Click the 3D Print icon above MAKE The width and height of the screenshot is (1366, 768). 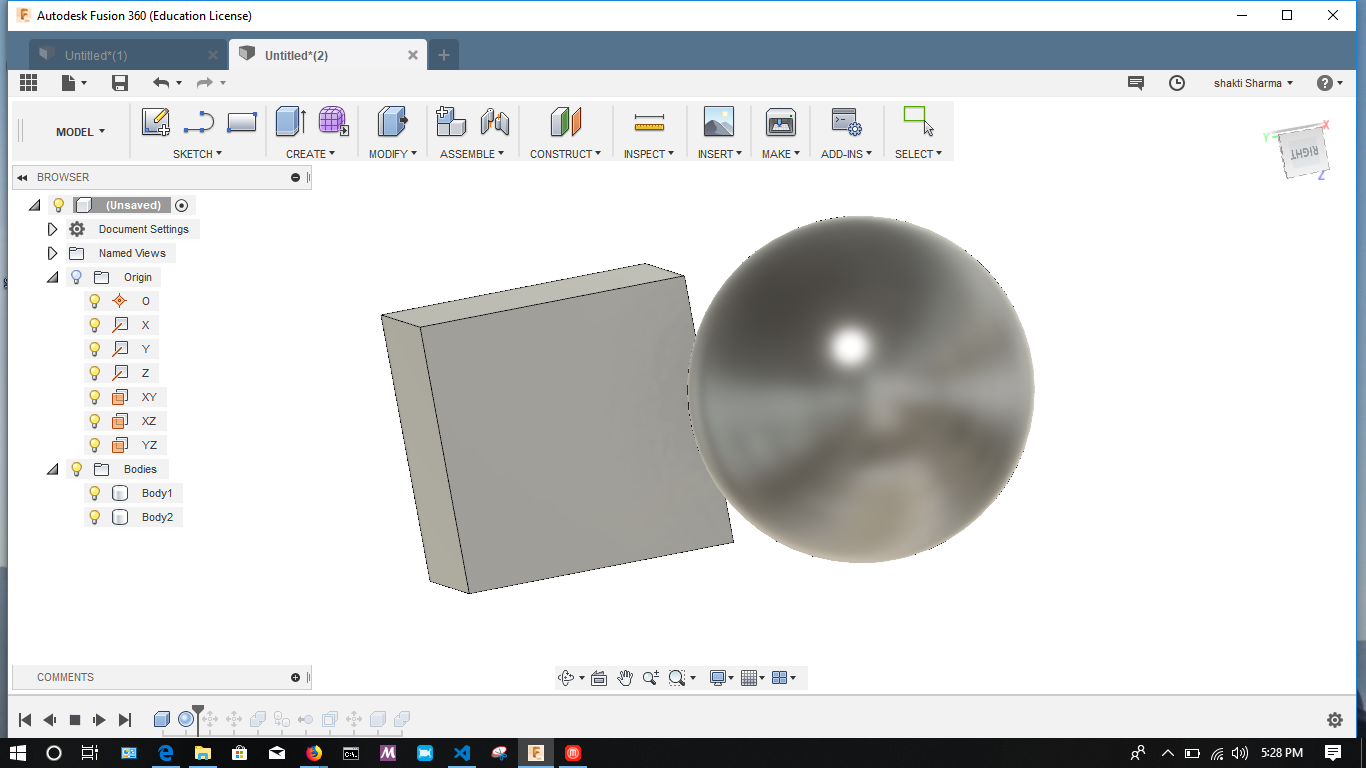781,122
